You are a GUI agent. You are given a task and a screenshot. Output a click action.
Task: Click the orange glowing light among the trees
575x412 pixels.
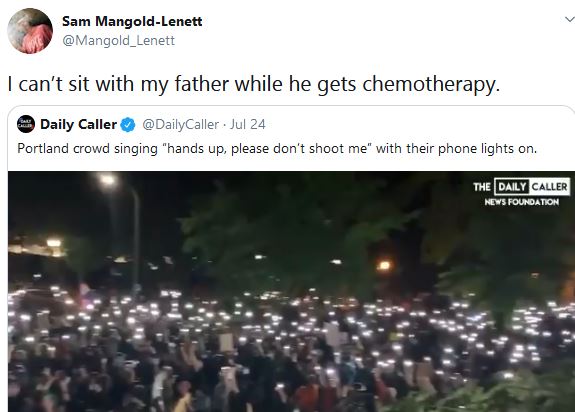[384, 265]
